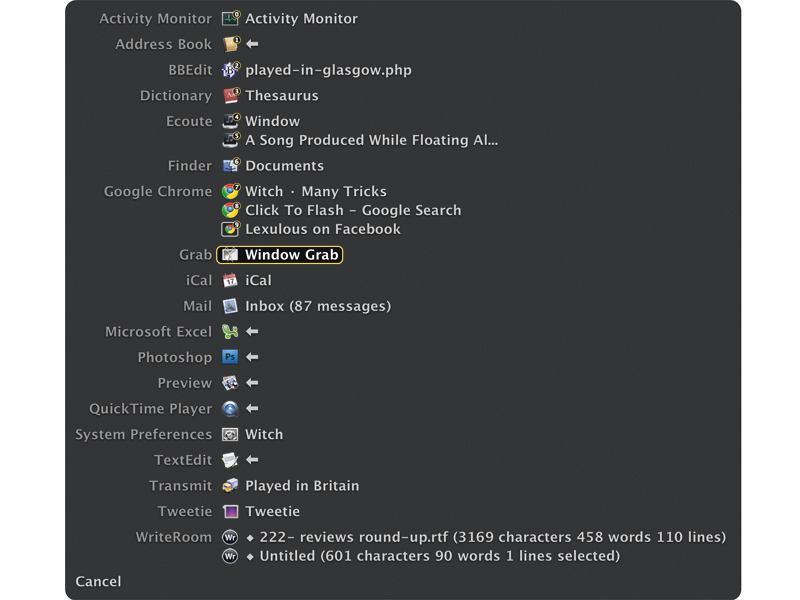Click the Address Book icon
This screenshot has width=800, height=600.
231,44
